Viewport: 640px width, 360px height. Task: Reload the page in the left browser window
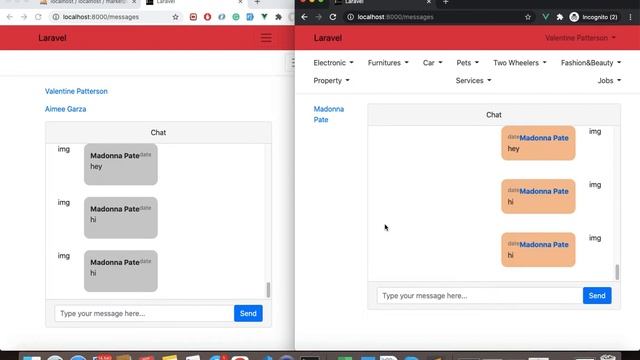(x=38, y=17)
